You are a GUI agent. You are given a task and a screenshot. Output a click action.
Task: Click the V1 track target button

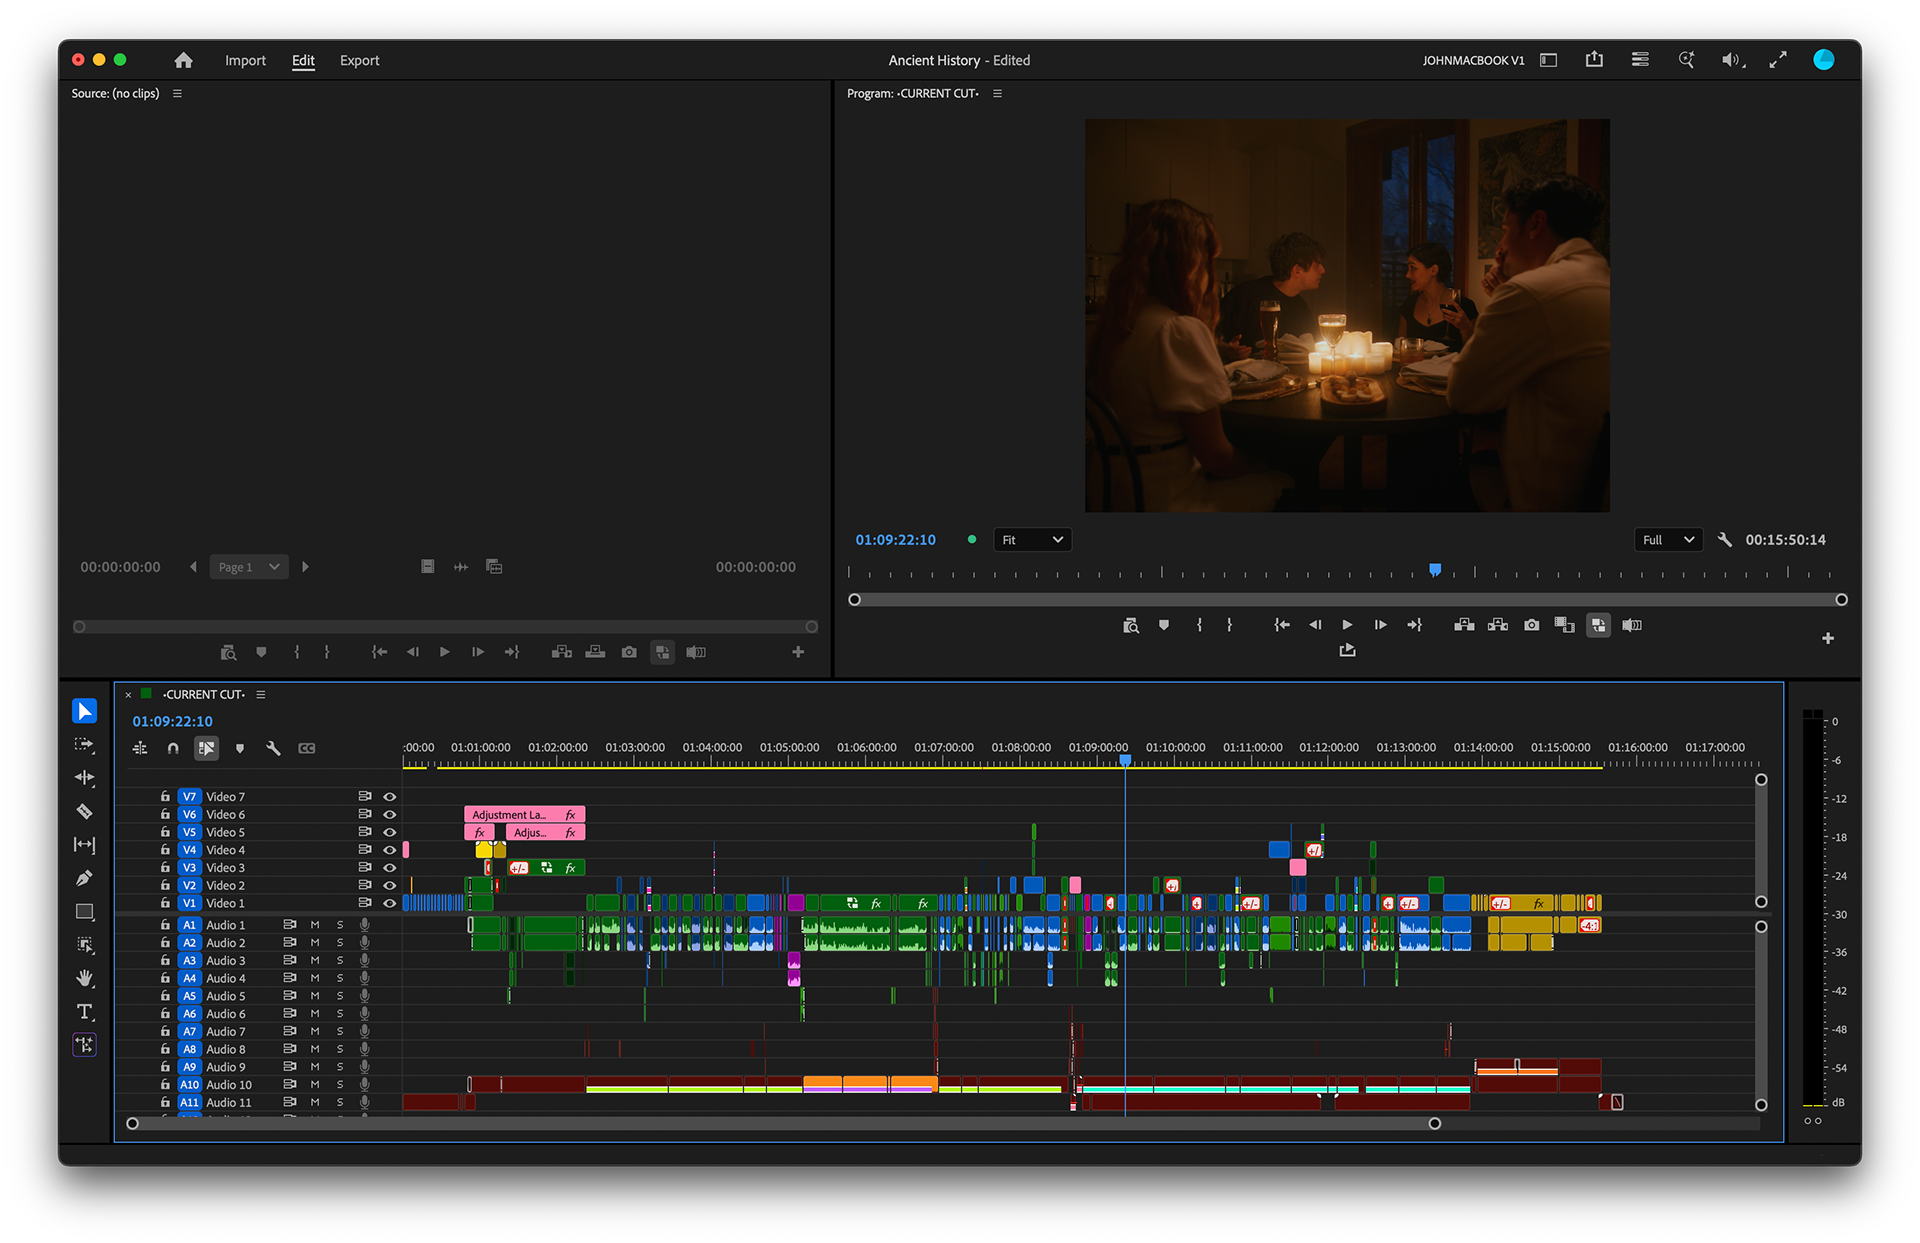(189, 903)
